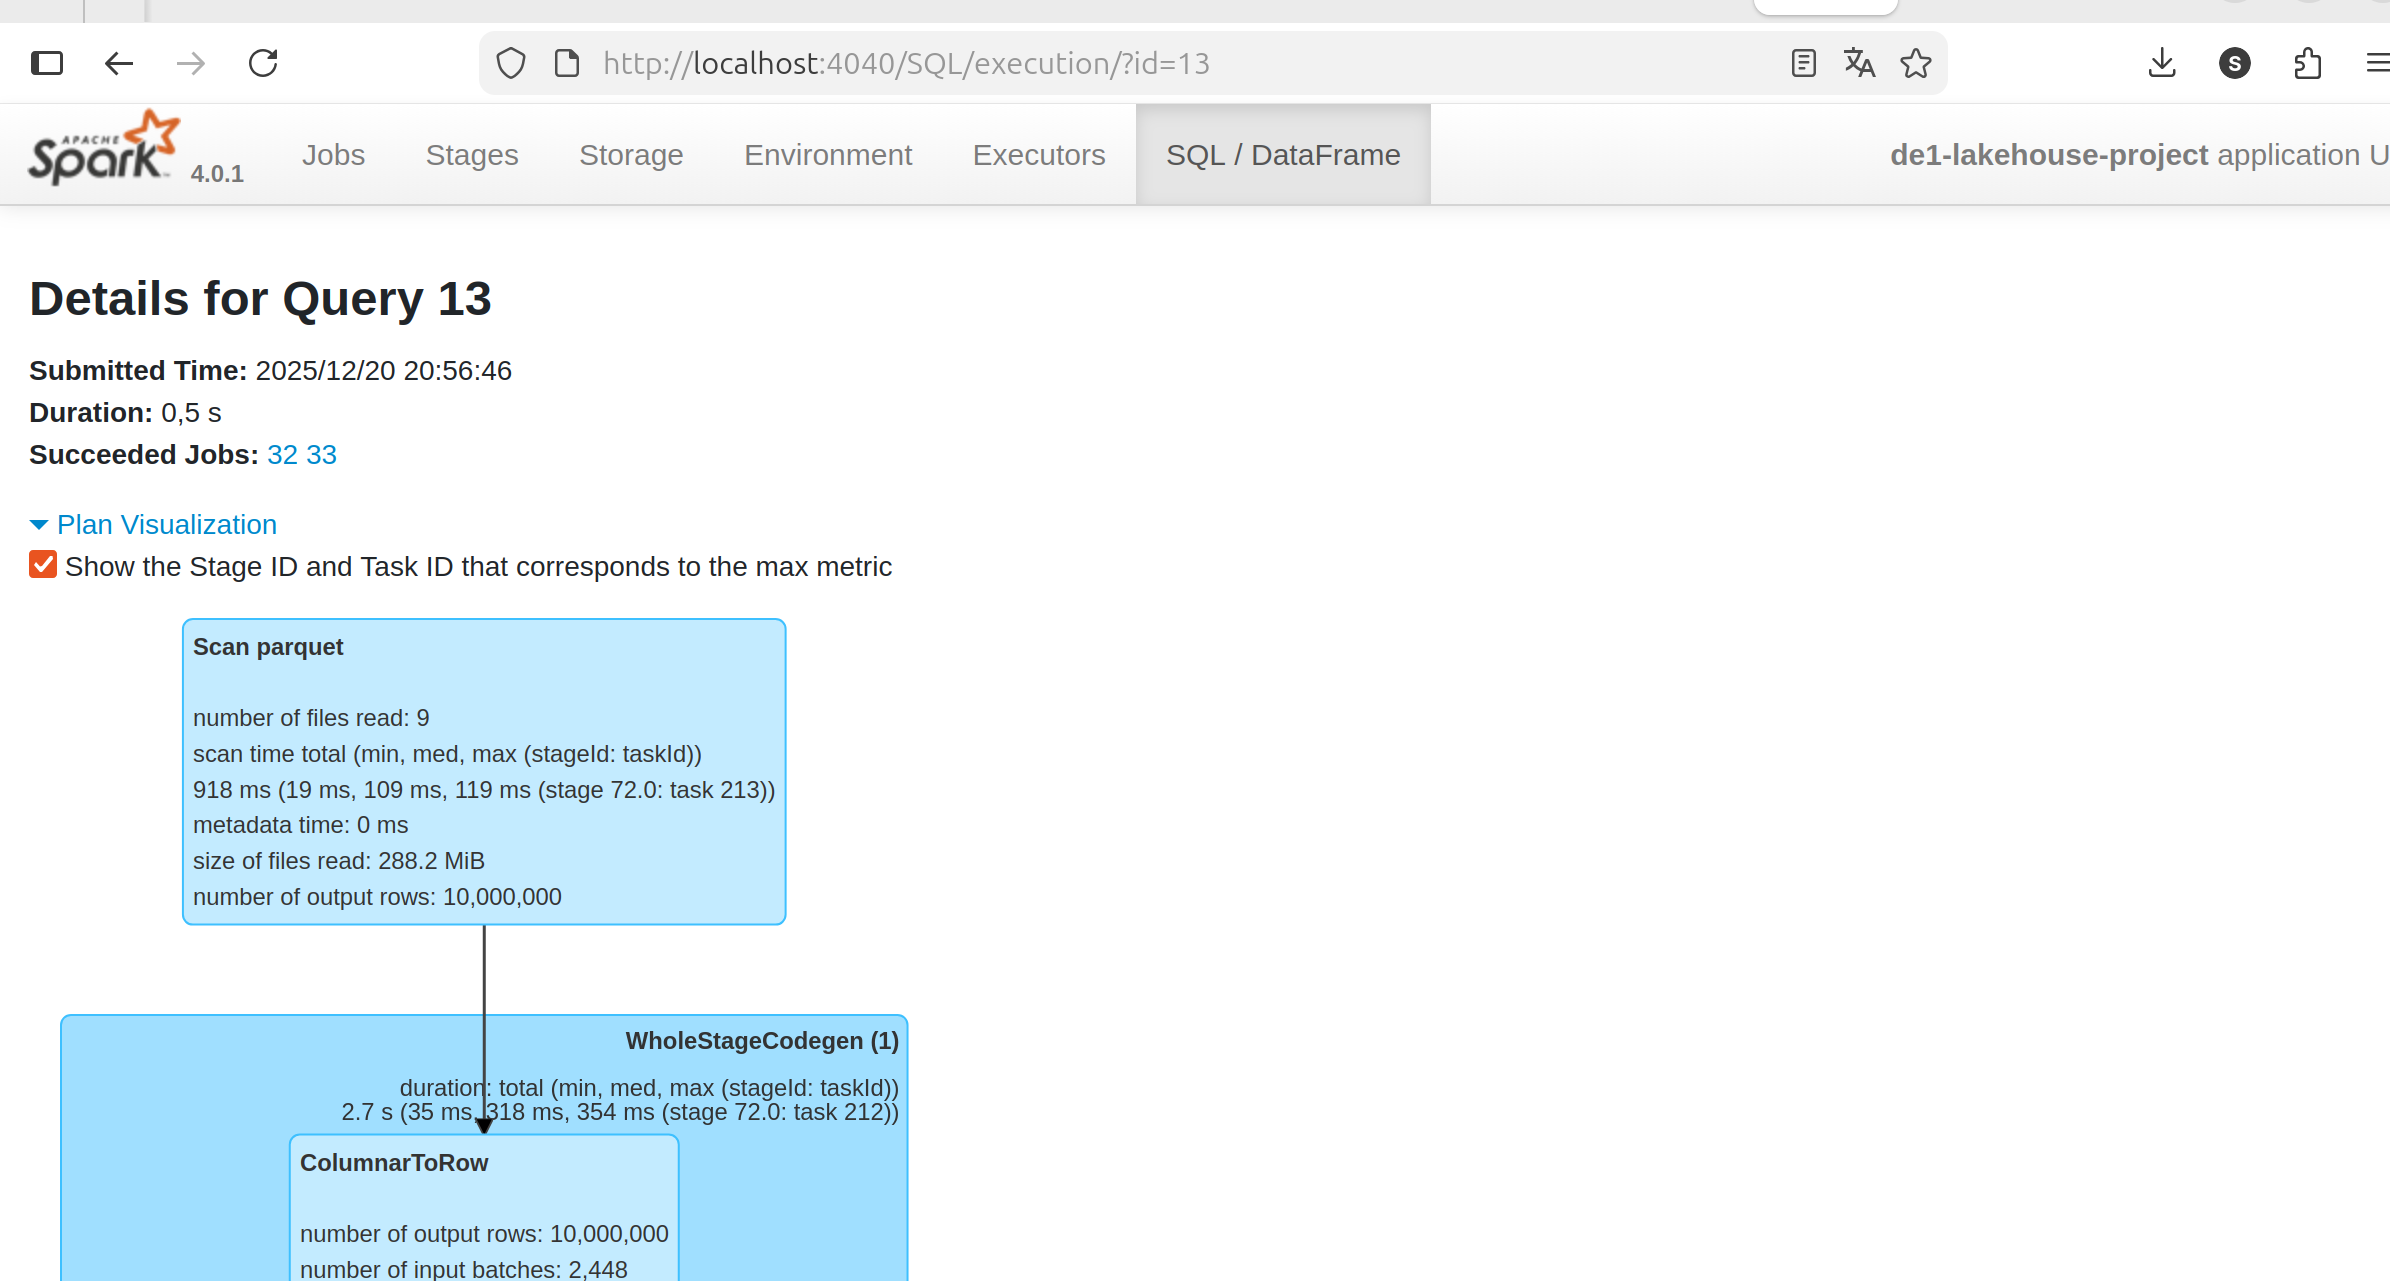Screen dimensions: 2390x1281
Task: Open the extensions puzzle icon
Action: pyautogui.click(x=2307, y=64)
